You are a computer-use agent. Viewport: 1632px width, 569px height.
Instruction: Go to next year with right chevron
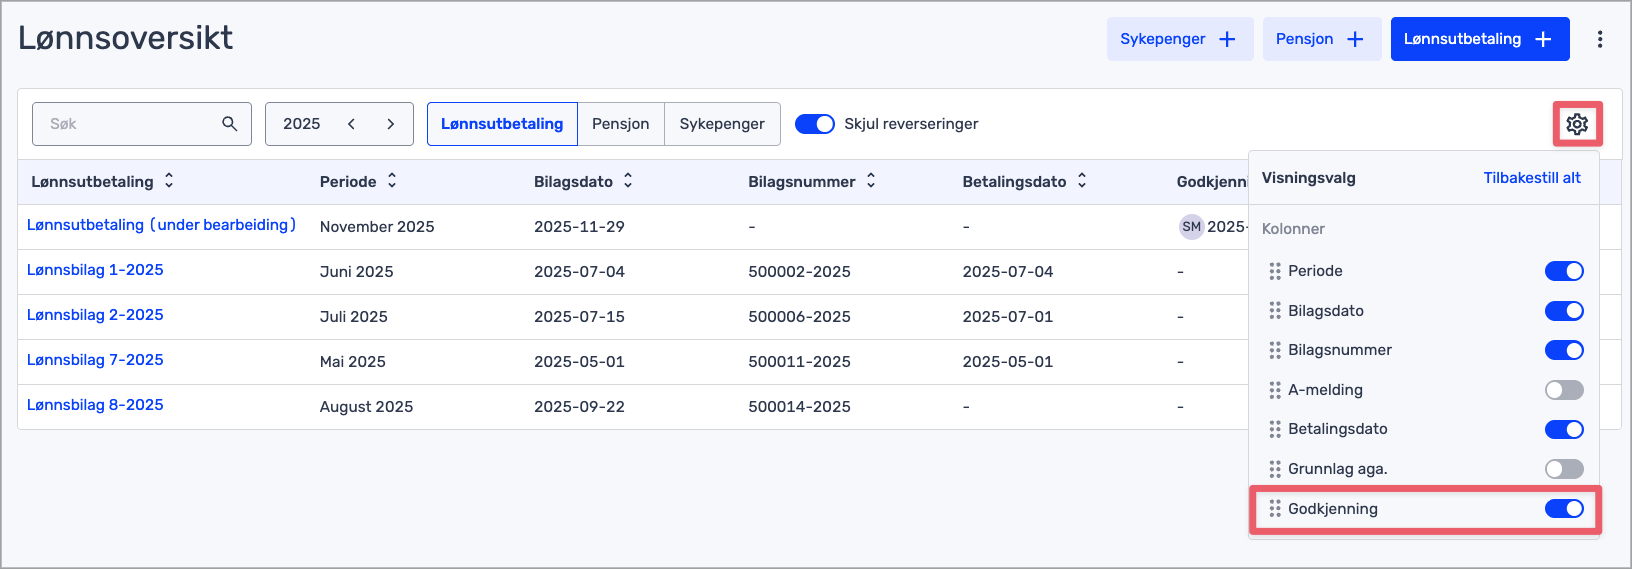(x=391, y=124)
